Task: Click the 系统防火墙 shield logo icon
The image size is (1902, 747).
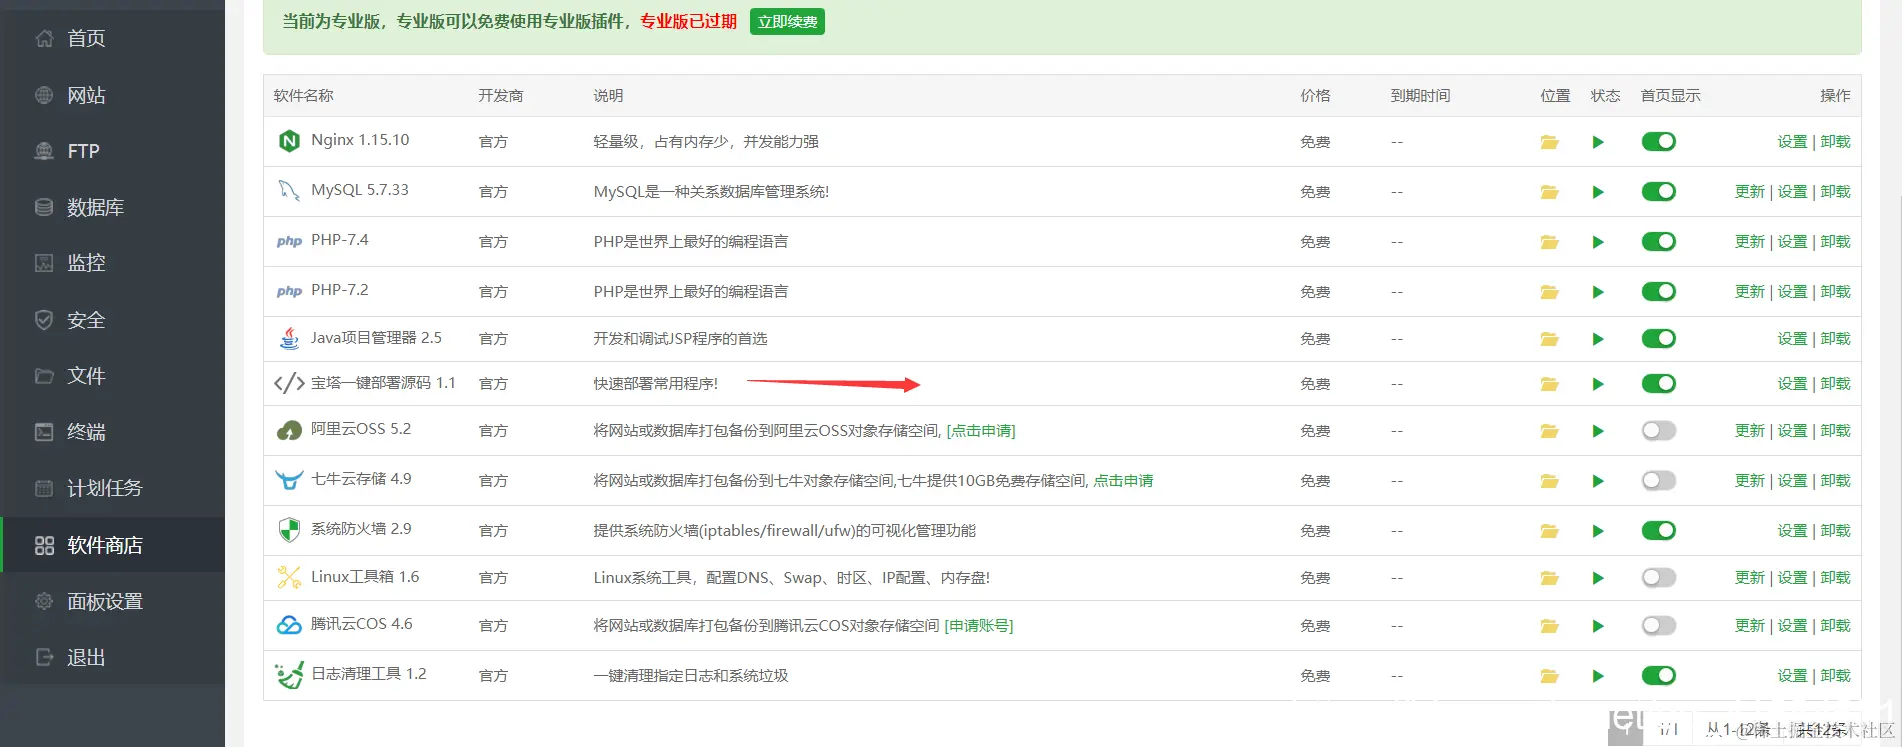Action: click(x=289, y=529)
